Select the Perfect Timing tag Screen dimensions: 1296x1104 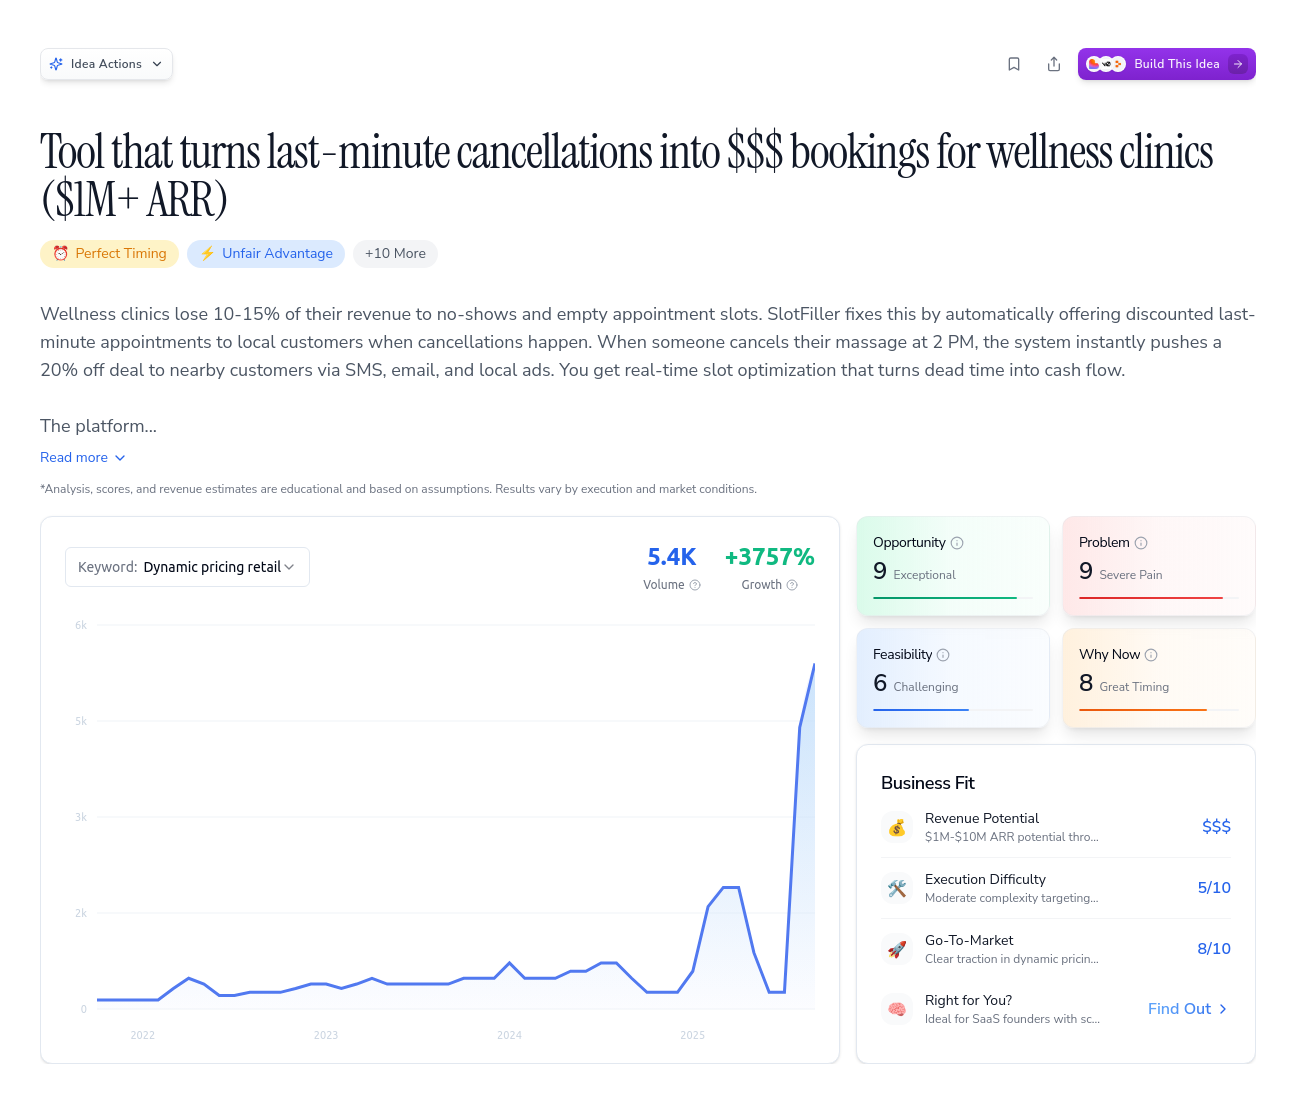(110, 254)
